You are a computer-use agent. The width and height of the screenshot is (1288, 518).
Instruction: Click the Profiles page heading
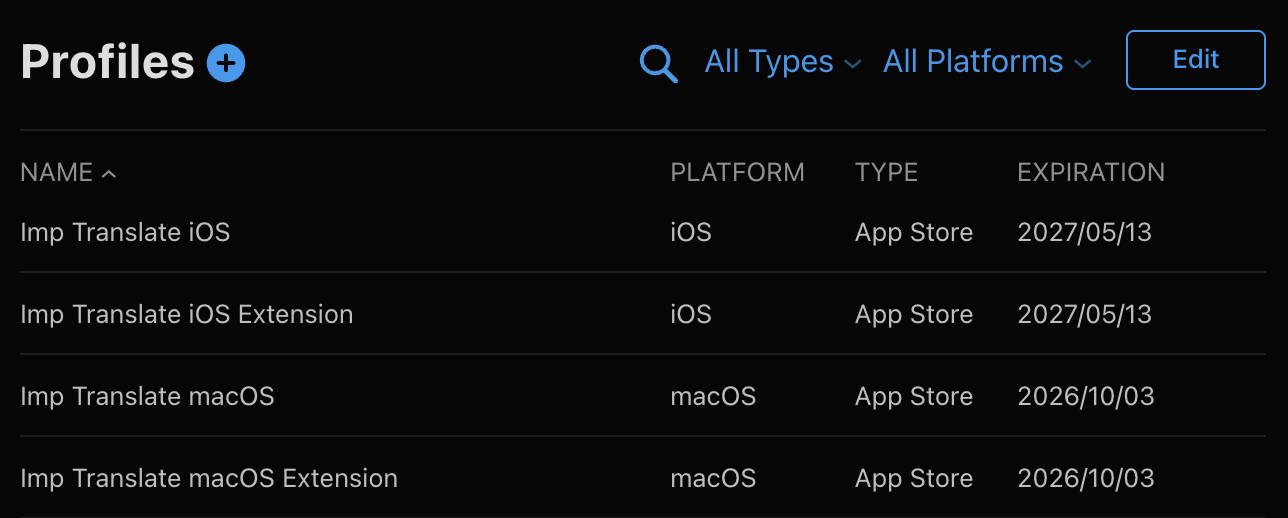pyautogui.click(x=107, y=62)
